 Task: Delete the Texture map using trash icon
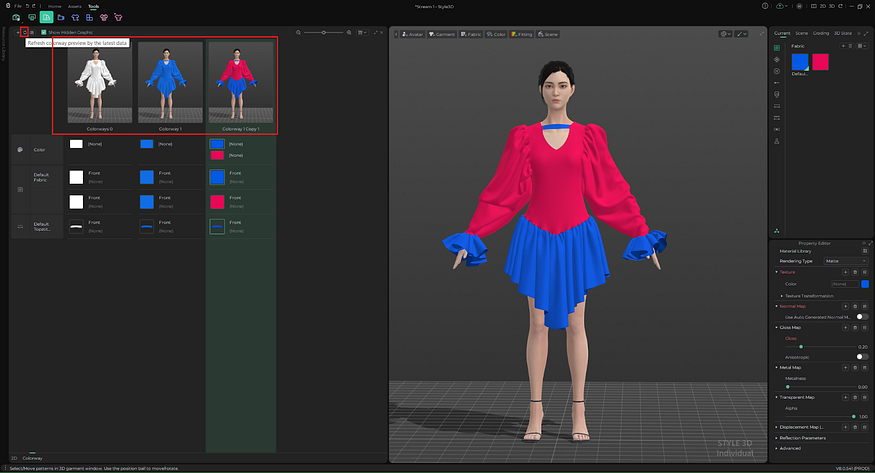click(855, 271)
